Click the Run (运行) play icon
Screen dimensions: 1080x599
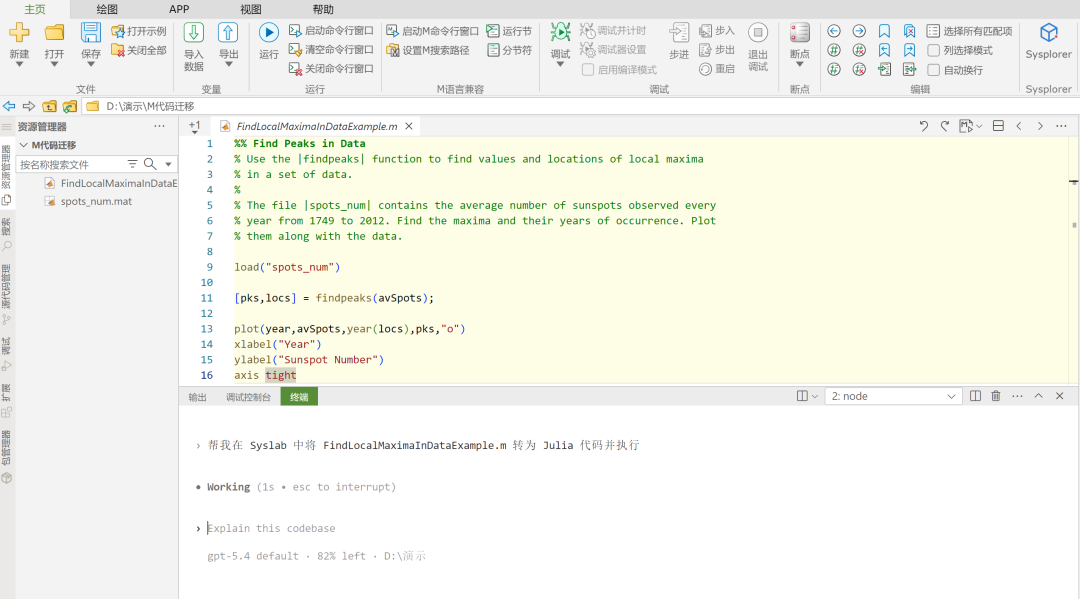(x=269, y=32)
